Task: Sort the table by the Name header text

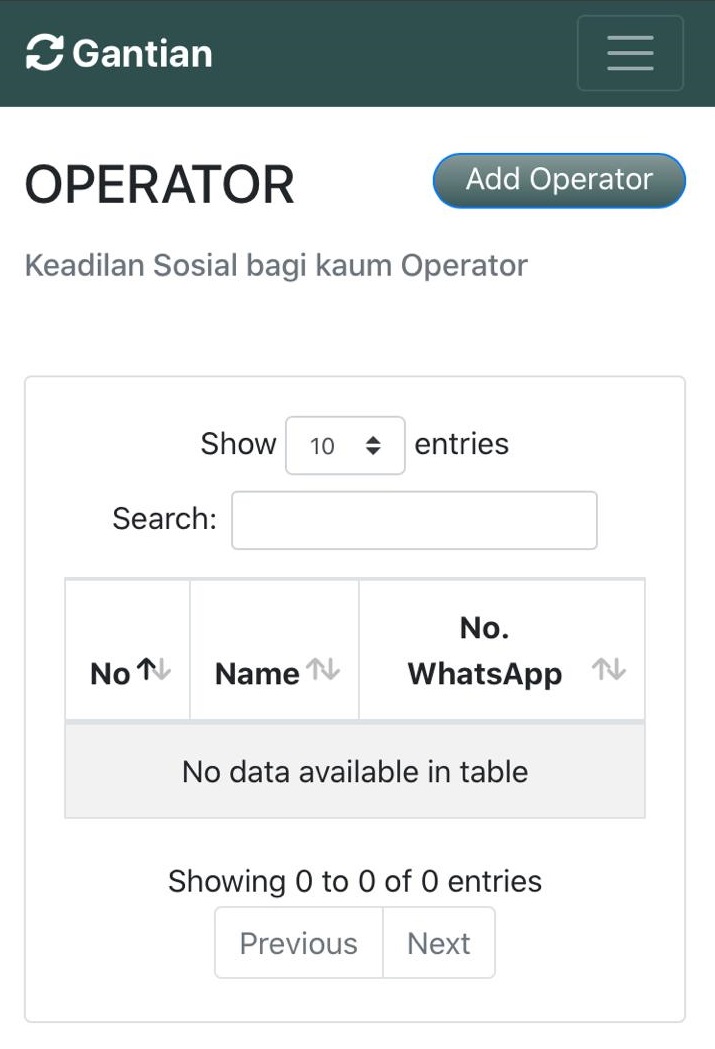Action: [x=257, y=674]
